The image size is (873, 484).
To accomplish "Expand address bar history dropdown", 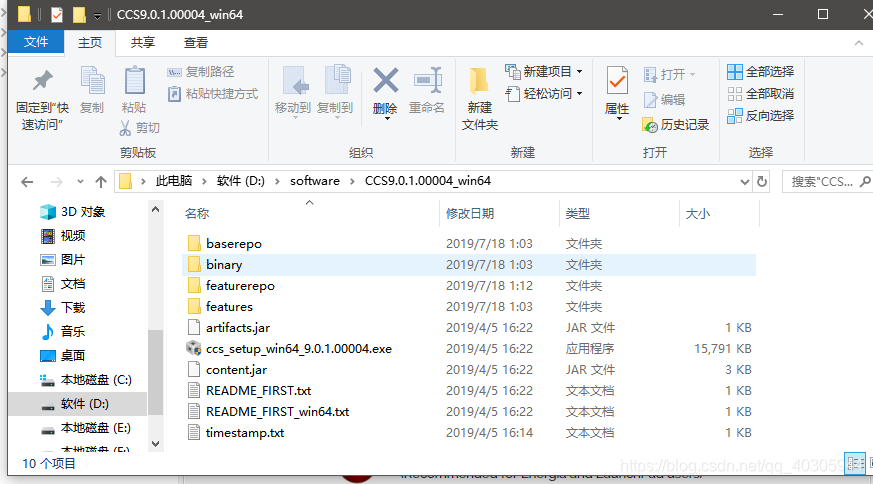I will (744, 182).
